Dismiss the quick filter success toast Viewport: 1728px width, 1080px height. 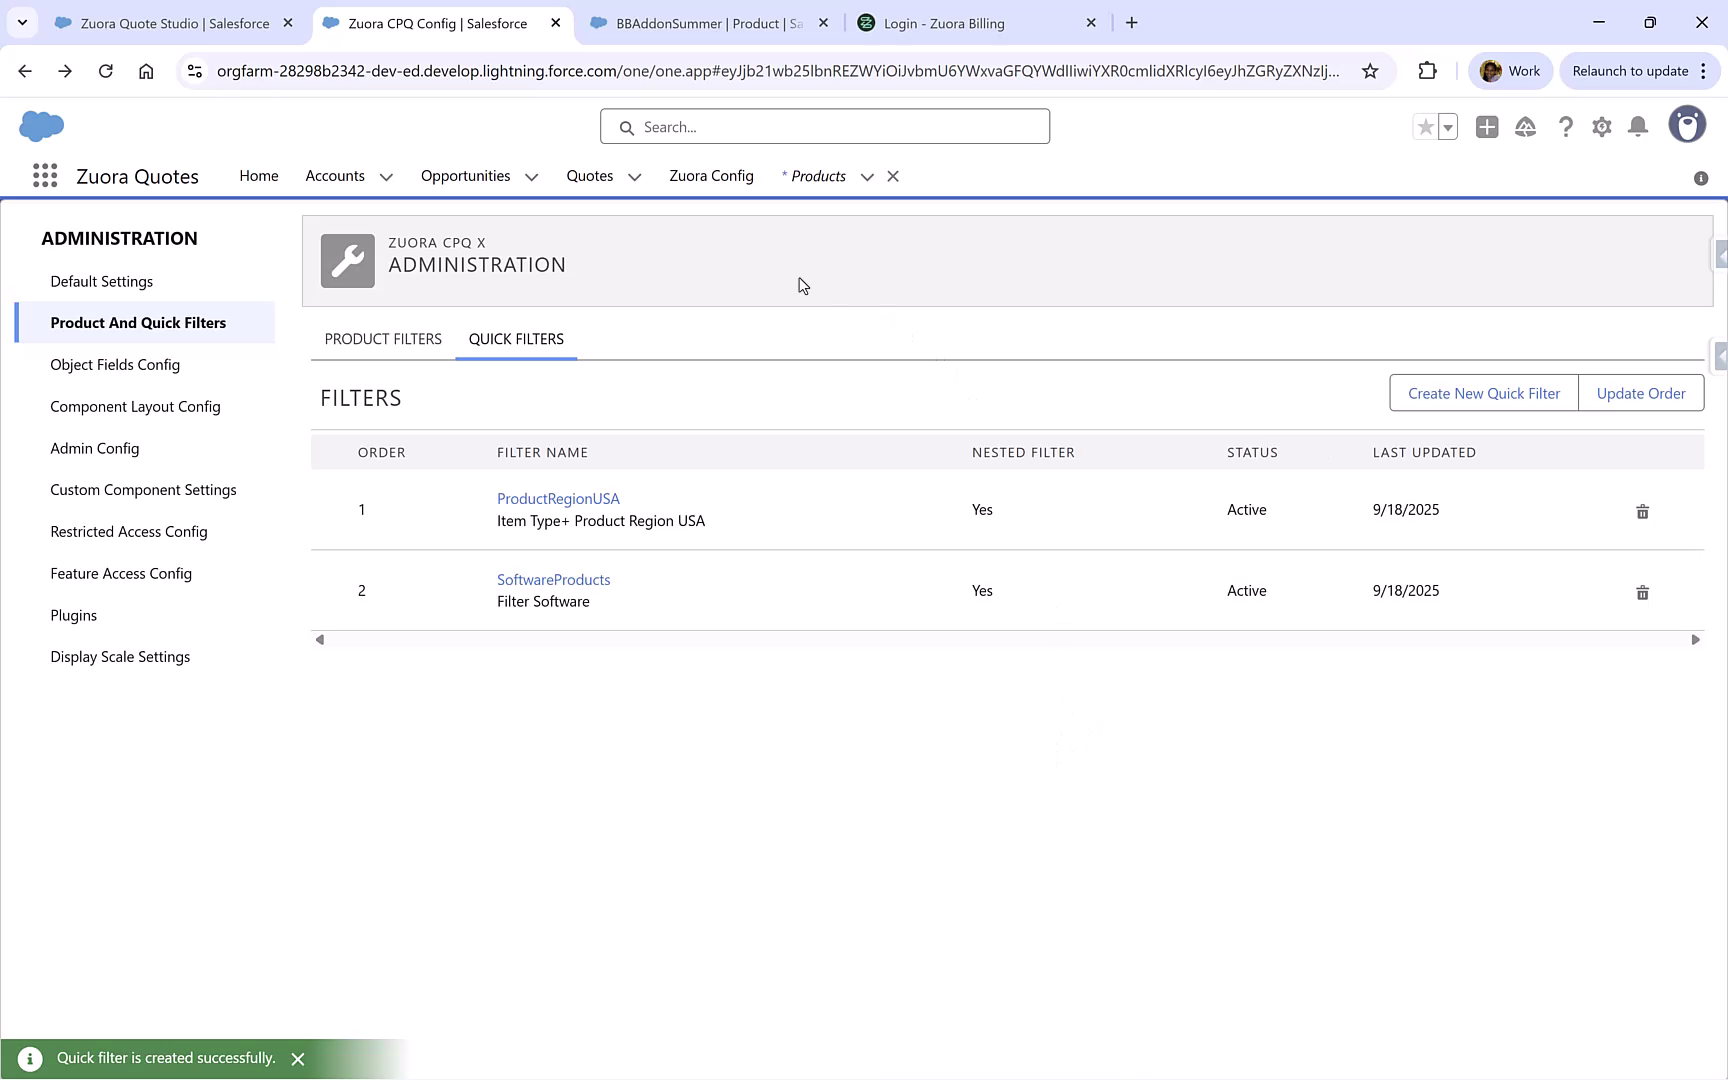click(x=297, y=1058)
